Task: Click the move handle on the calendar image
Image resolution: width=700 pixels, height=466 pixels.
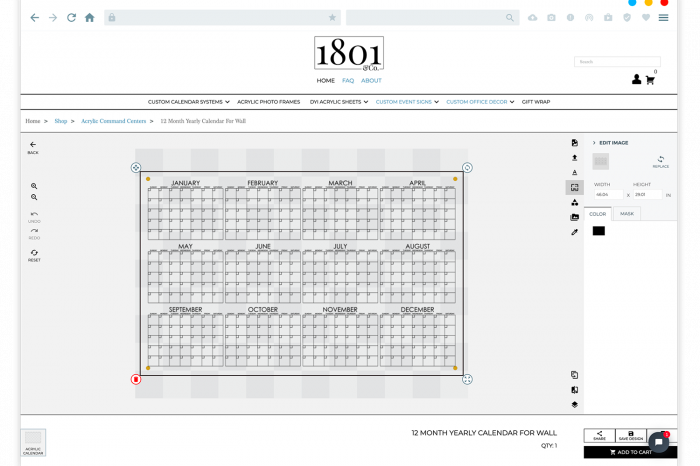Action: [x=136, y=168]
